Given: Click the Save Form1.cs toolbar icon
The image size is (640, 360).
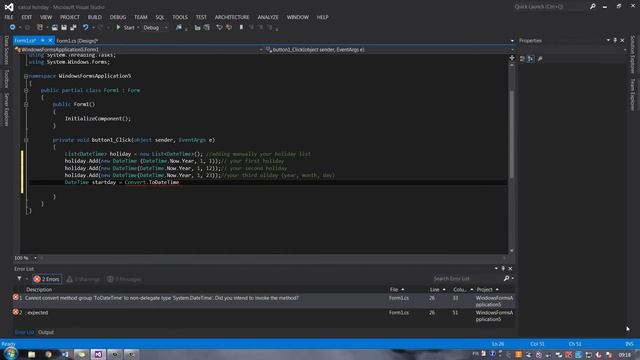Looking at the screenshot, I should [x=64, y=27].
